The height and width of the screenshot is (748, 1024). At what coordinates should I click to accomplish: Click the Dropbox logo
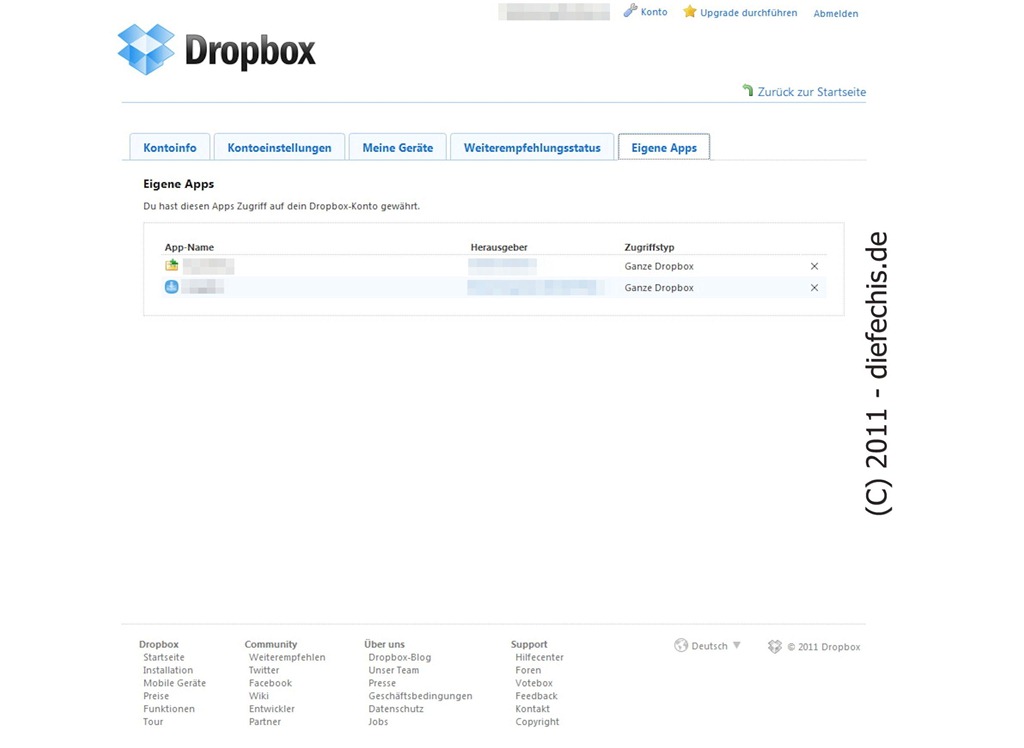(216, 50)
